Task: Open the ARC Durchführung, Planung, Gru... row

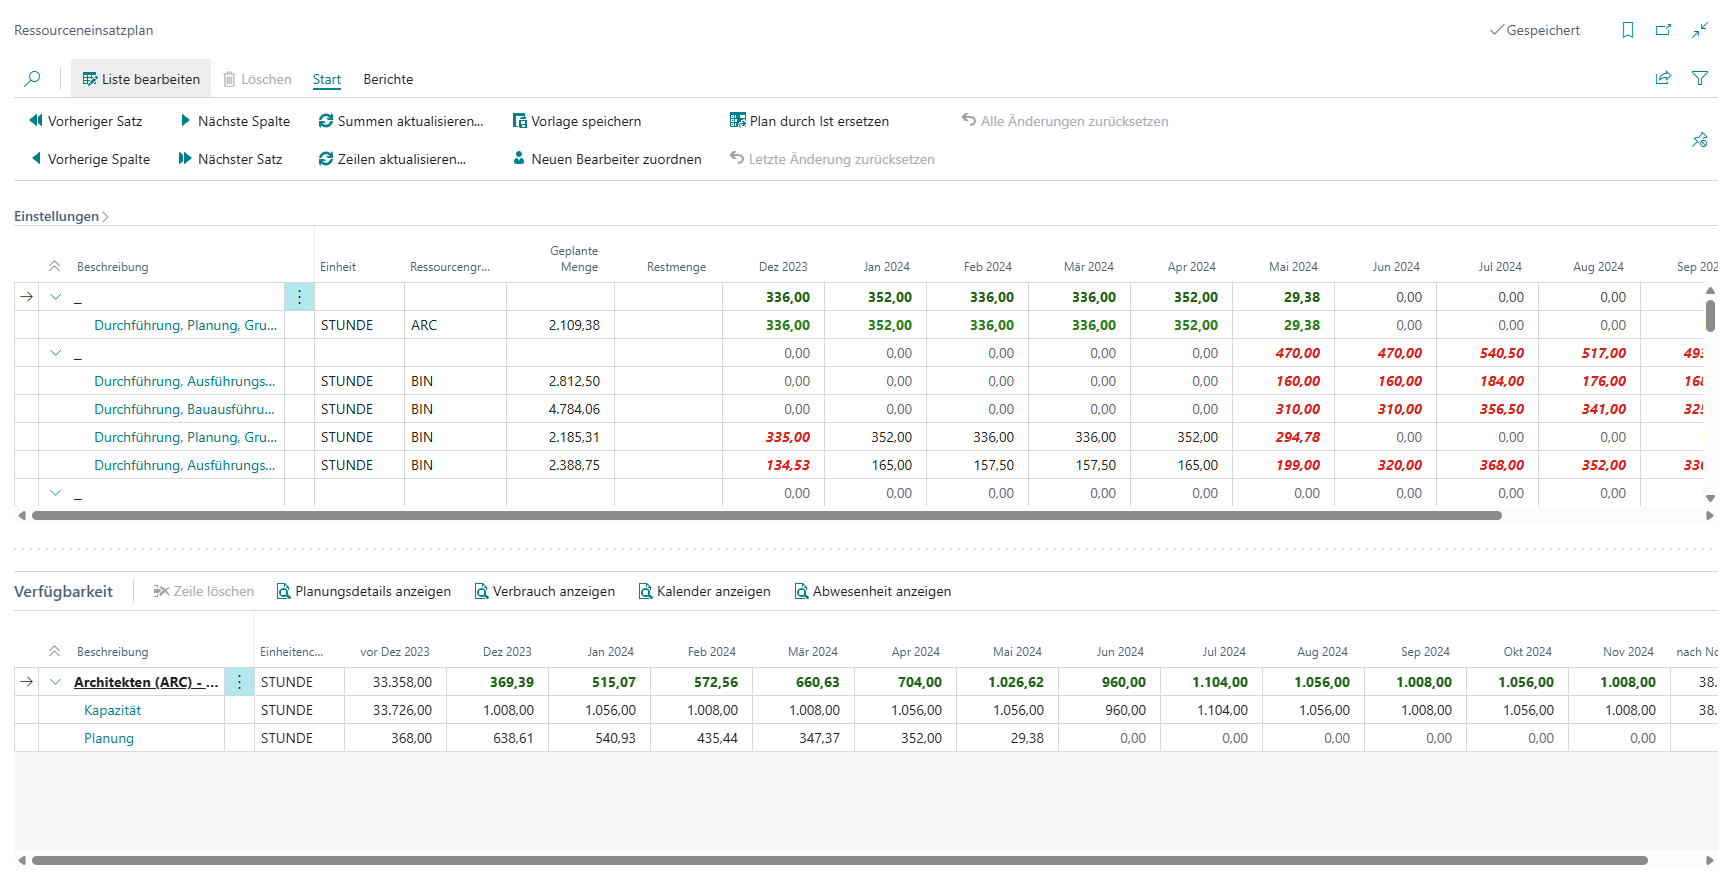Action: [186, 325]
